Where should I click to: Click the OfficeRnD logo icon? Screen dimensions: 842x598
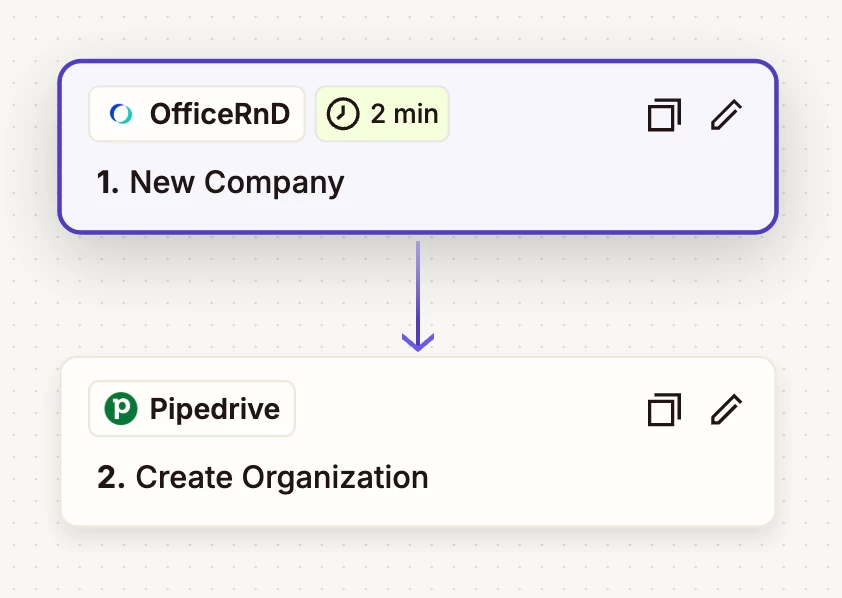[x=121, y=114]
